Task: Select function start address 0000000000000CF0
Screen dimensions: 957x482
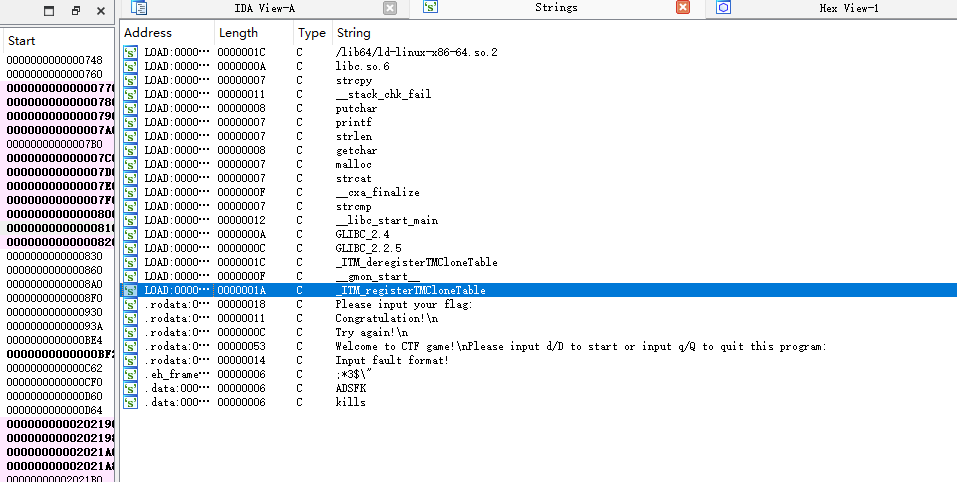Action: 54,383
